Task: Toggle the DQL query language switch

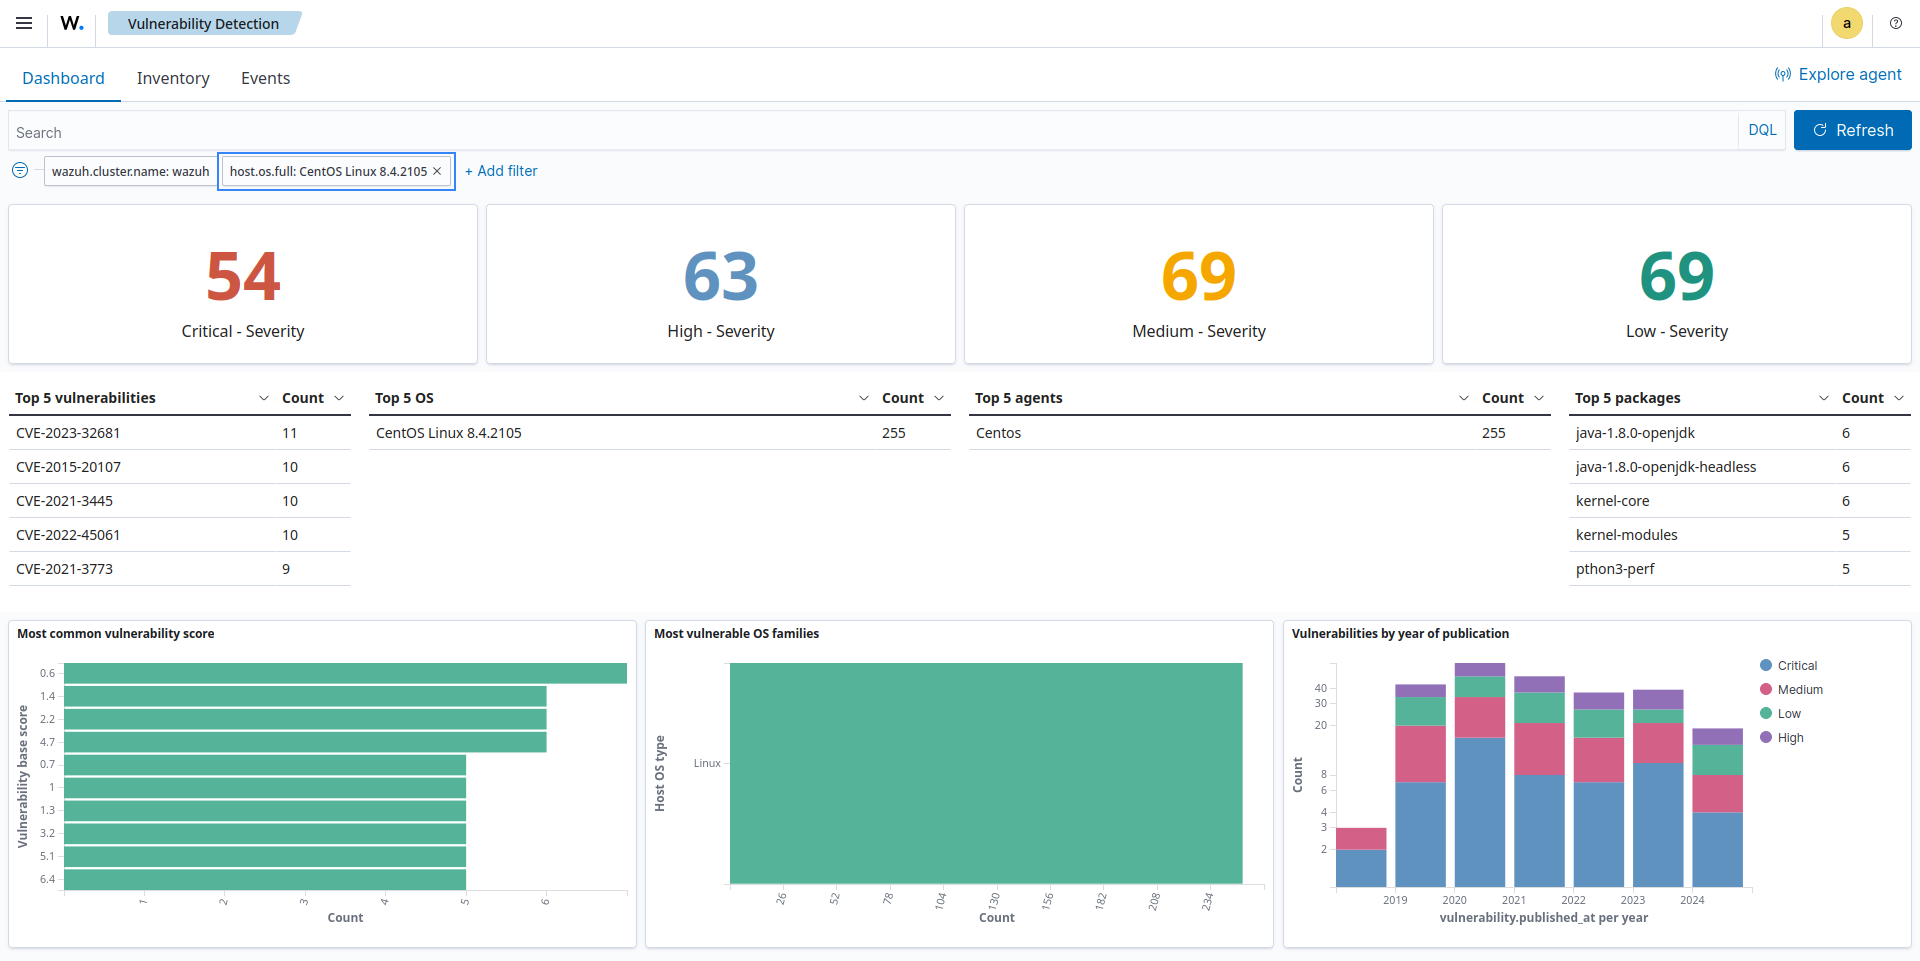Action: [1762, 130]
